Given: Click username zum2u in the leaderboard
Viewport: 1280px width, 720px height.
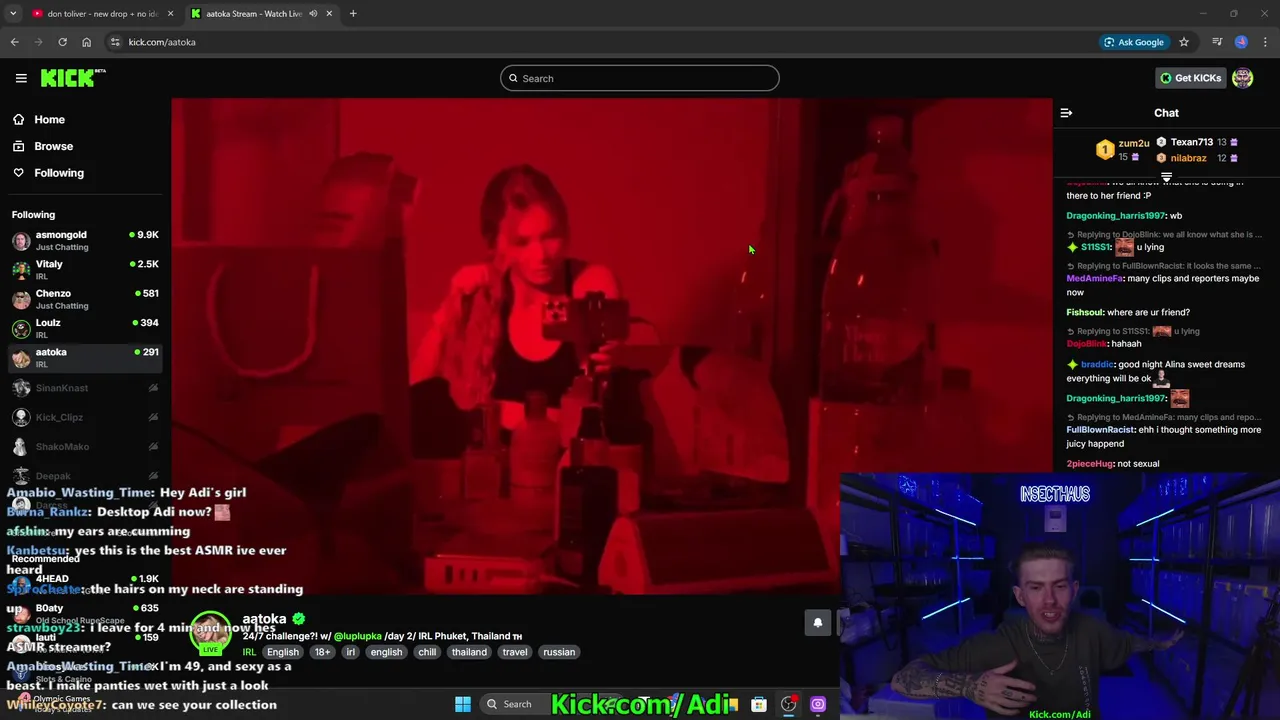Looking at the screenshot, I should (1134, 143).
